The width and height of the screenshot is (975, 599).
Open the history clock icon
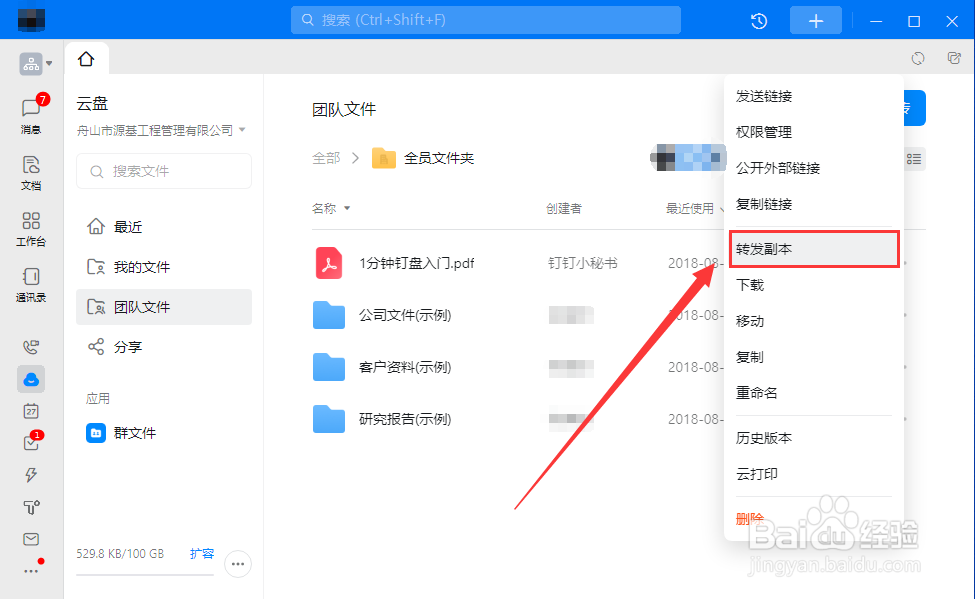759,21
